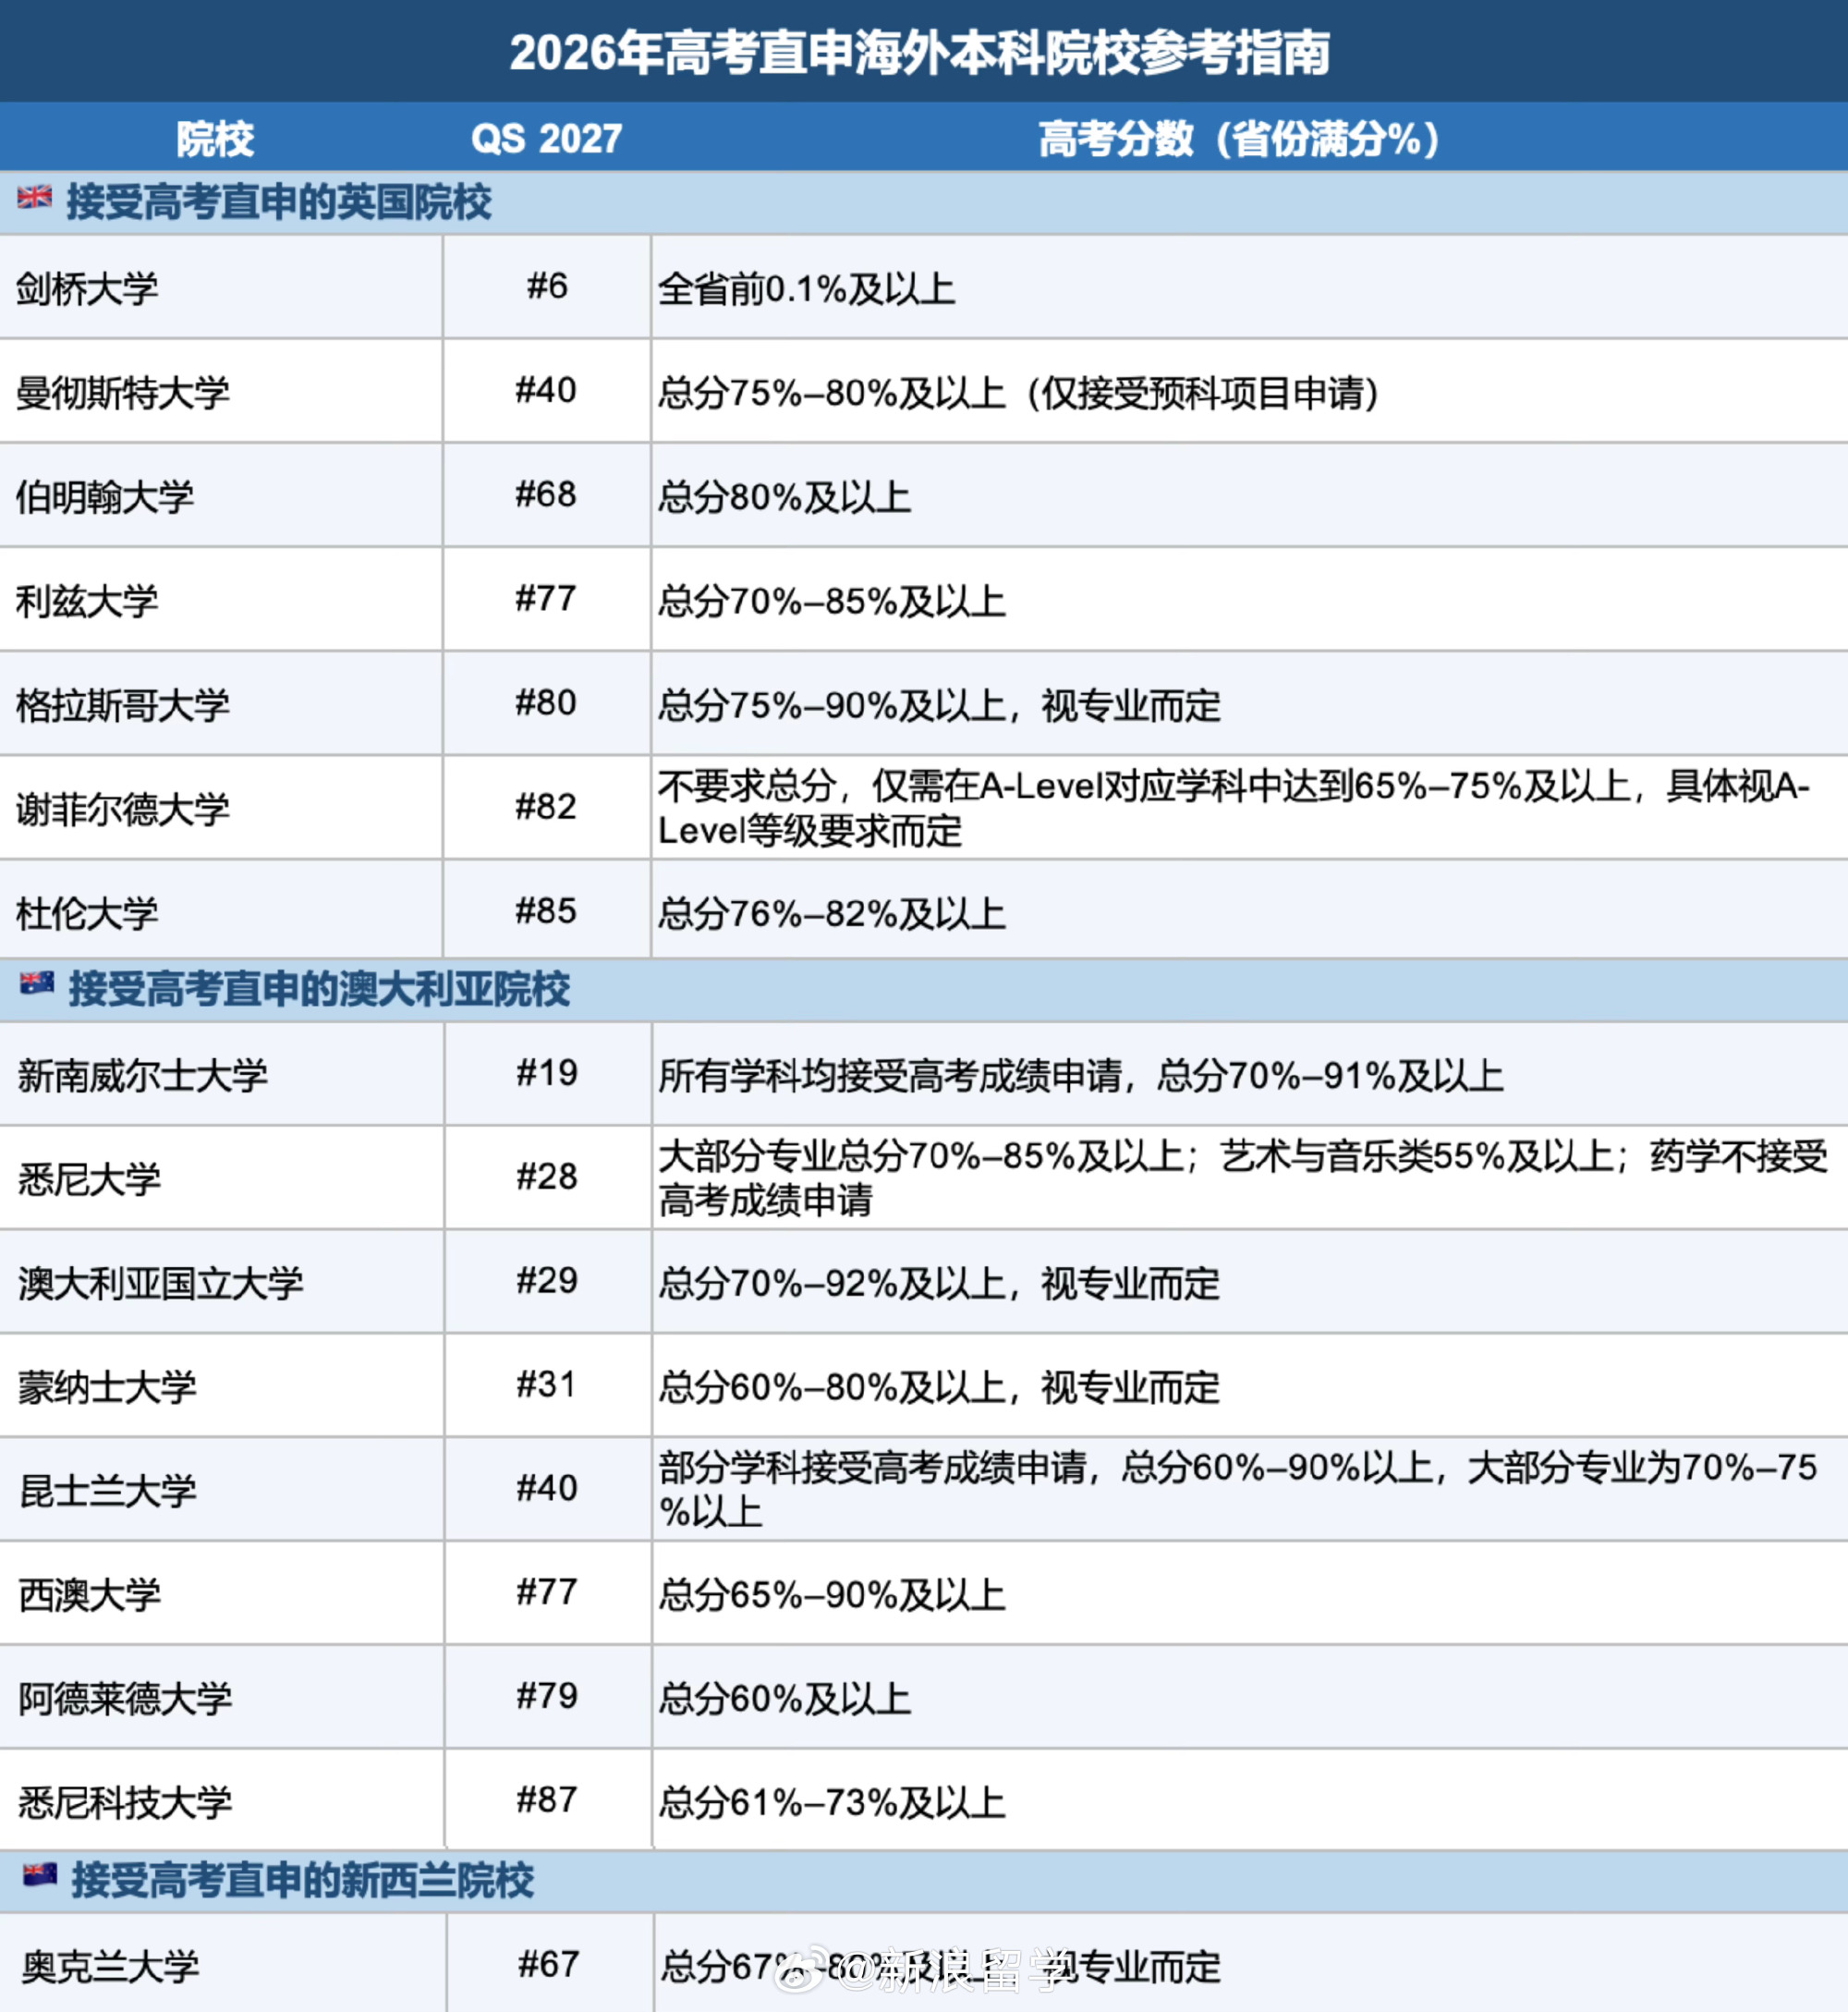Image resolution: width=1848 pixels, height=2012 pixels.
Task: Click the title '2026年高考直申海外本科院校参考指南'
Action: point(920,52)
